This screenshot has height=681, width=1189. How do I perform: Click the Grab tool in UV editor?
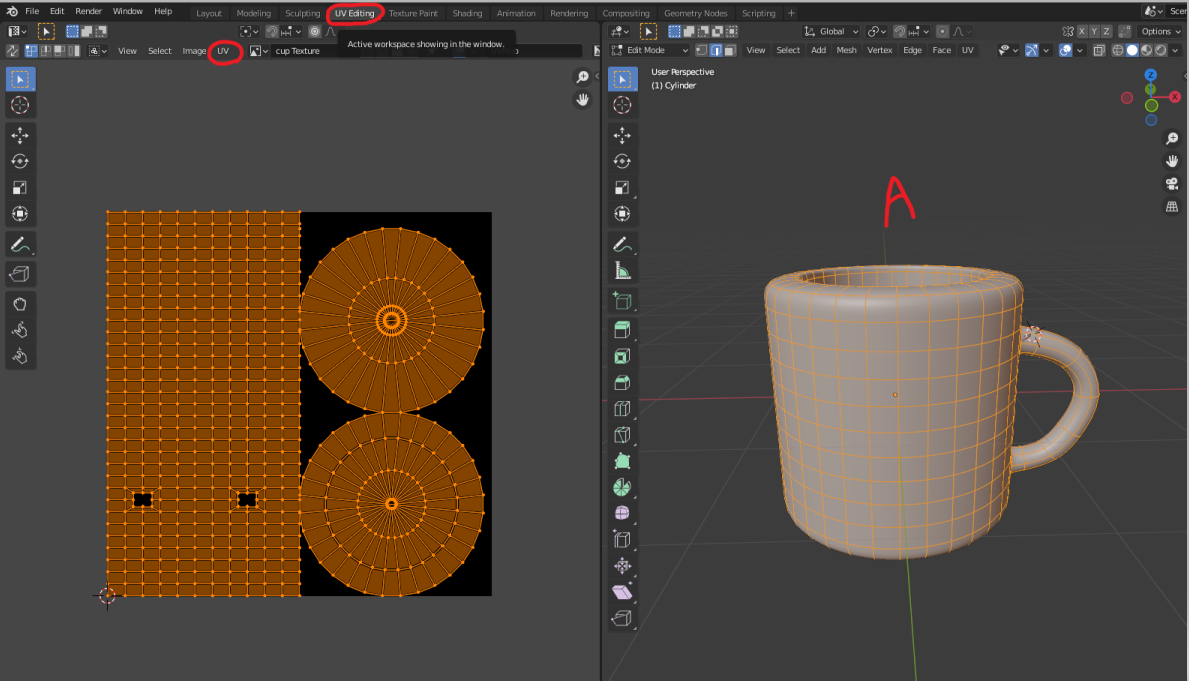click(x=20, y=303)
